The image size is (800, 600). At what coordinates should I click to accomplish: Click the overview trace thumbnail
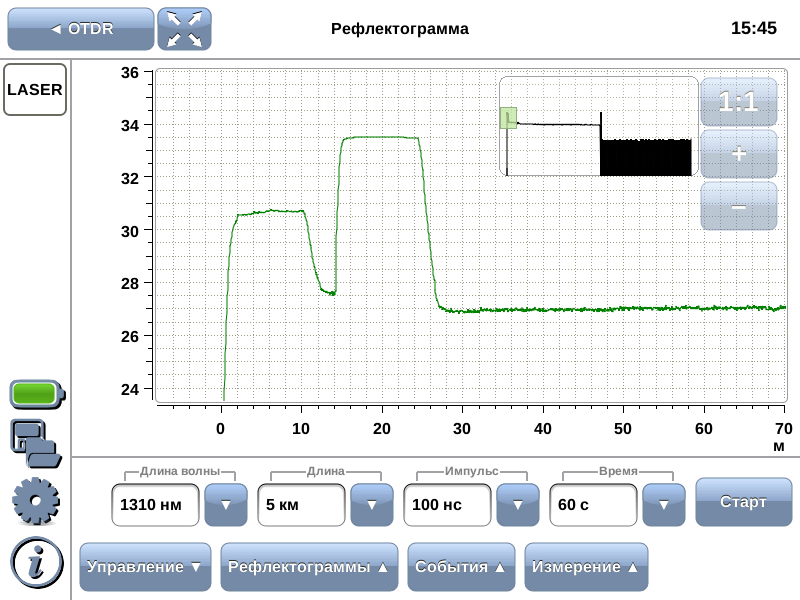pyautogui.click(x=598, y=127)
